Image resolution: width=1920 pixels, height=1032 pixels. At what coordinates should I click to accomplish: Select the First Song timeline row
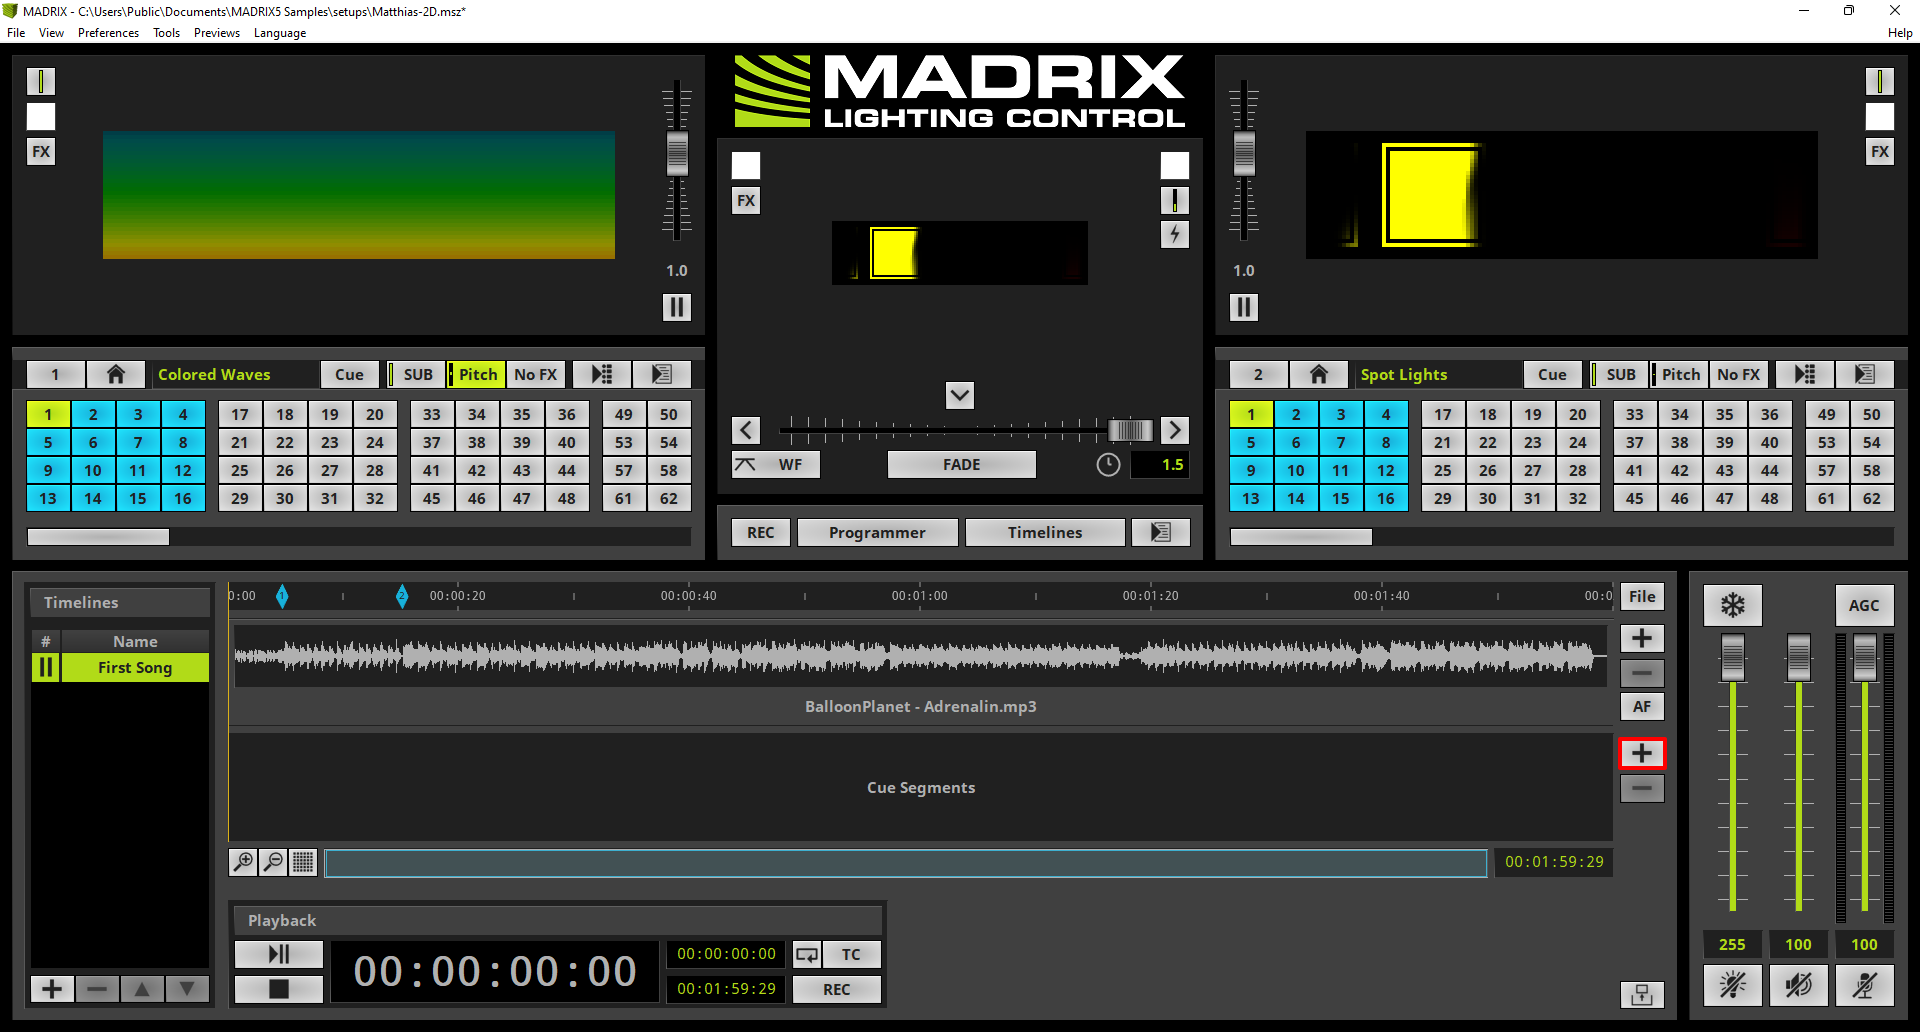click(x=120, y=667)
